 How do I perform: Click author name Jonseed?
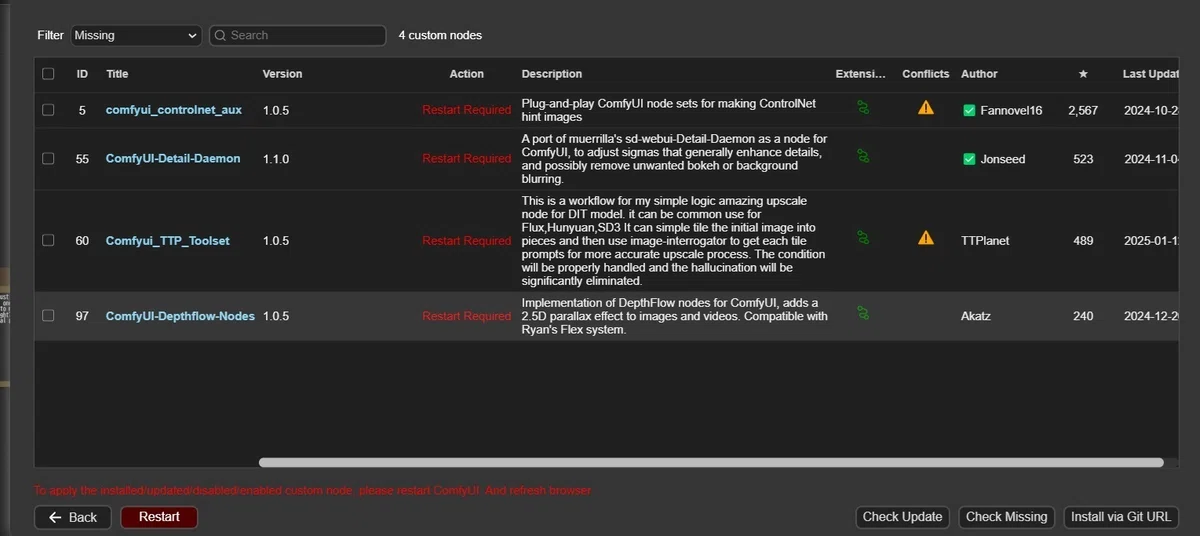coord(1003,159)
